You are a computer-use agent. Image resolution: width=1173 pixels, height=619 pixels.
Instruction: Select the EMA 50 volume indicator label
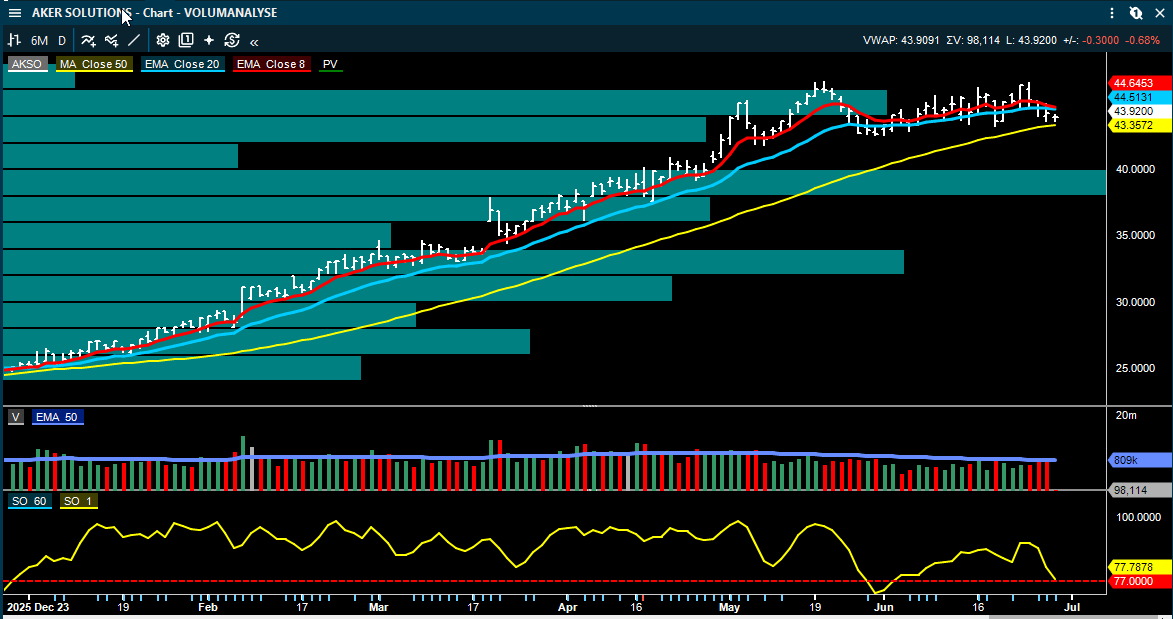[x=58, y=417]
